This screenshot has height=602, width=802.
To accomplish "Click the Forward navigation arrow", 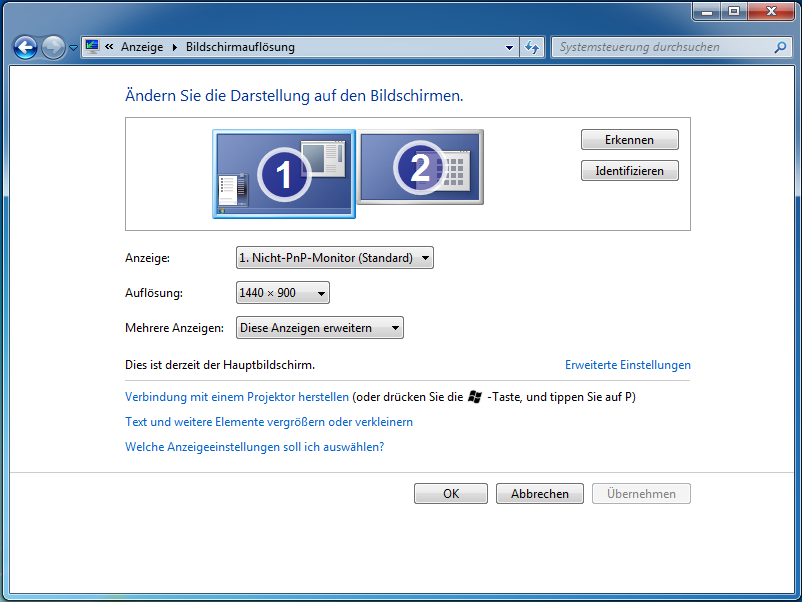I will (x=53, y=47).
